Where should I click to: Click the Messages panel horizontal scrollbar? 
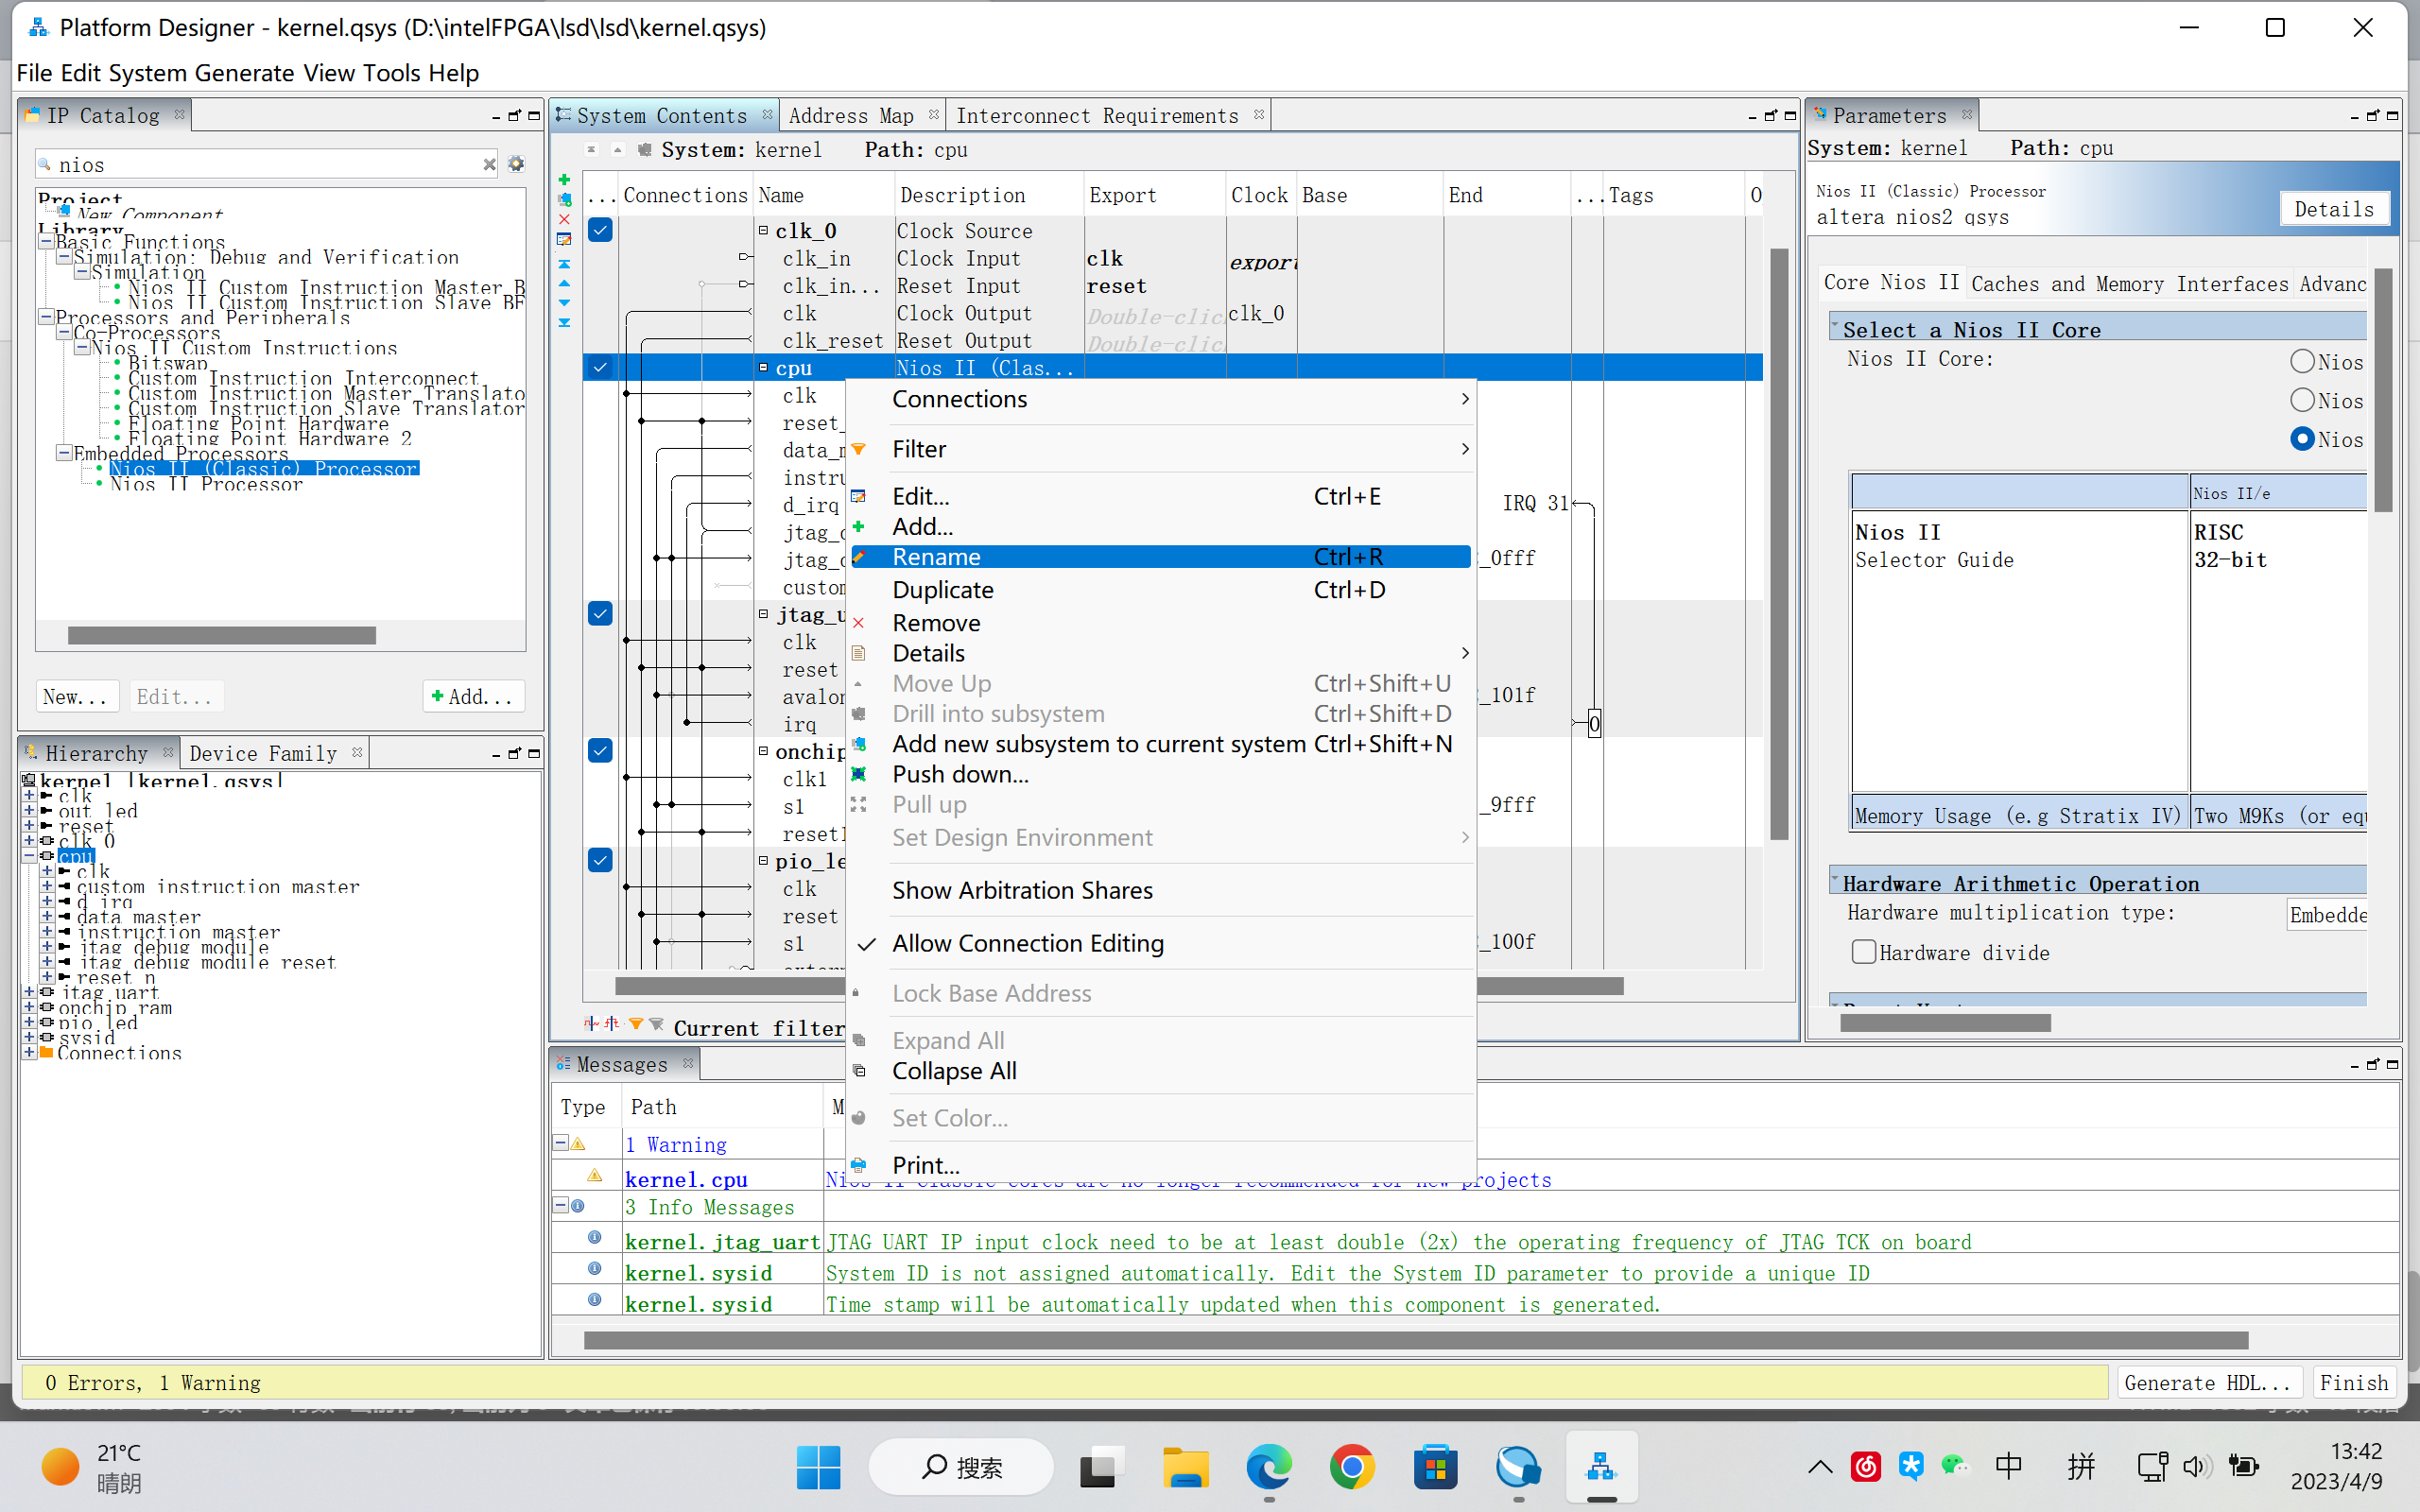[1415, 1340]
